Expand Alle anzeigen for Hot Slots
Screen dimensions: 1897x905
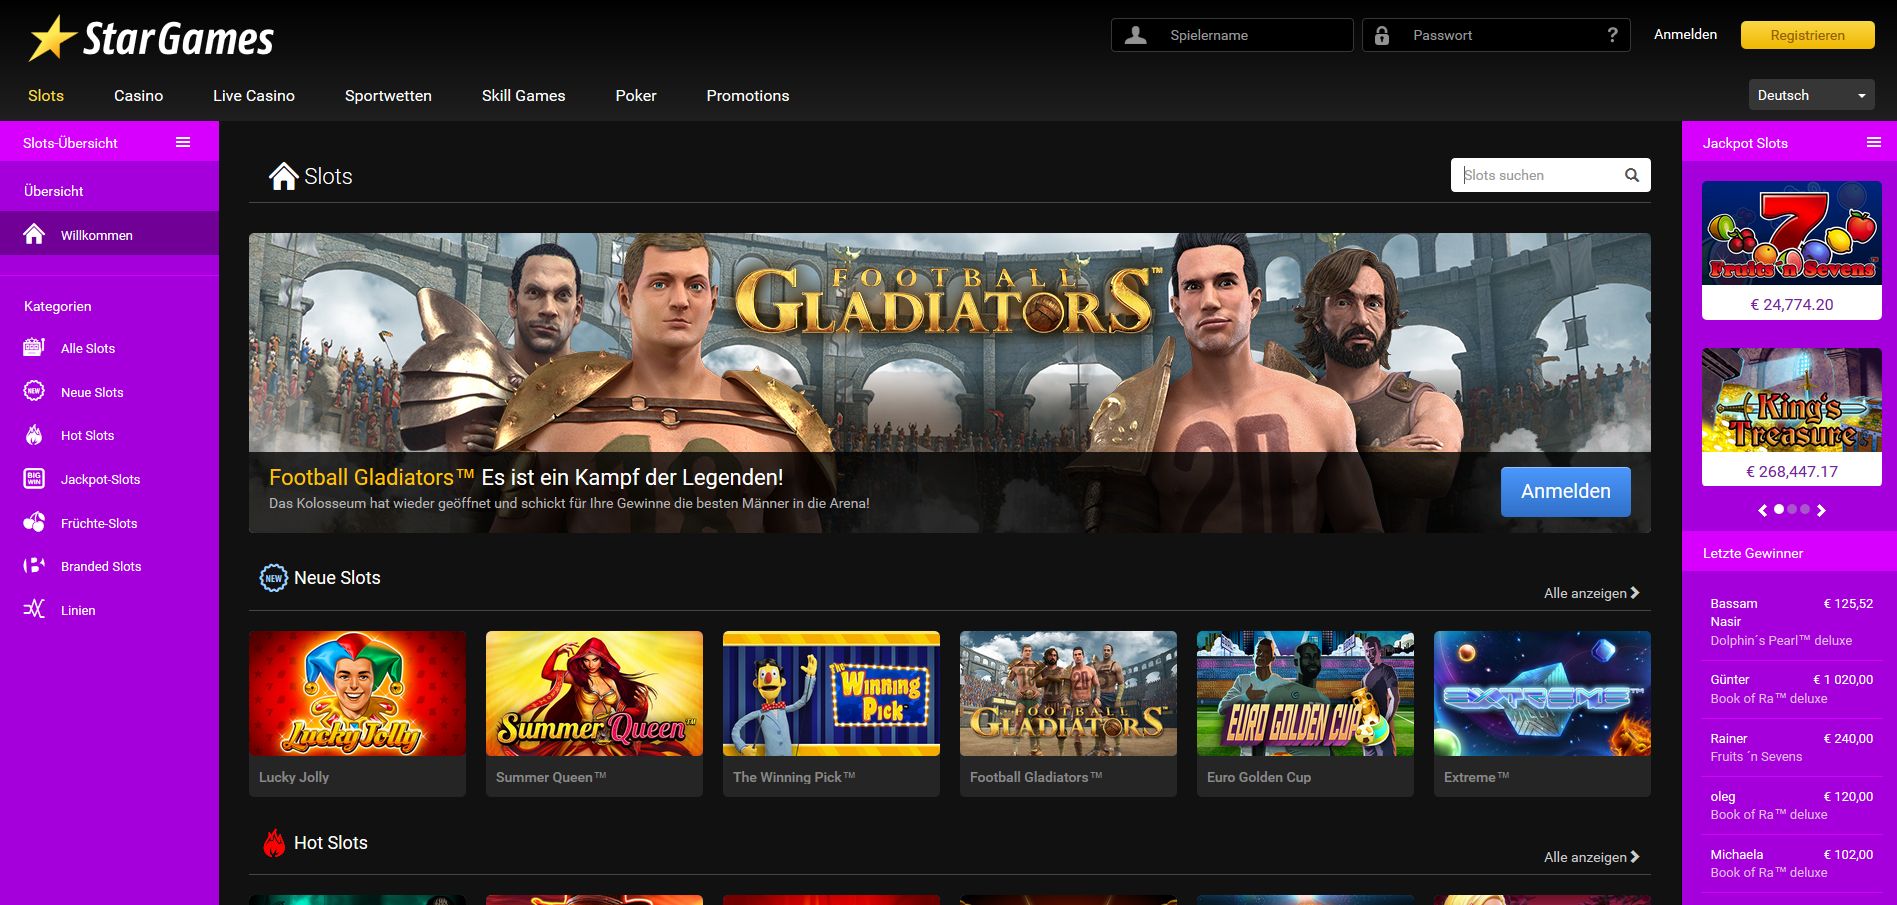(x=1591, y=857)
